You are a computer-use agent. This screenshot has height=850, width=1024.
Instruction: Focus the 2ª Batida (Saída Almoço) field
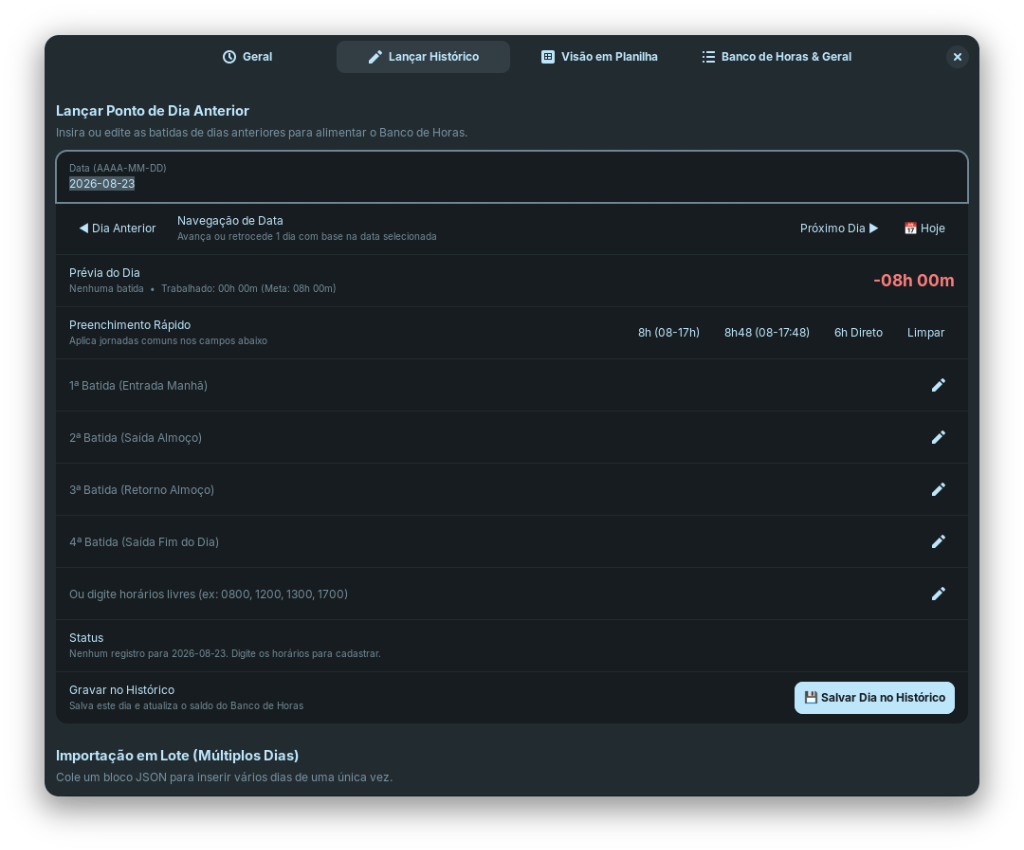pyautogui.click(x=512, y=437)
